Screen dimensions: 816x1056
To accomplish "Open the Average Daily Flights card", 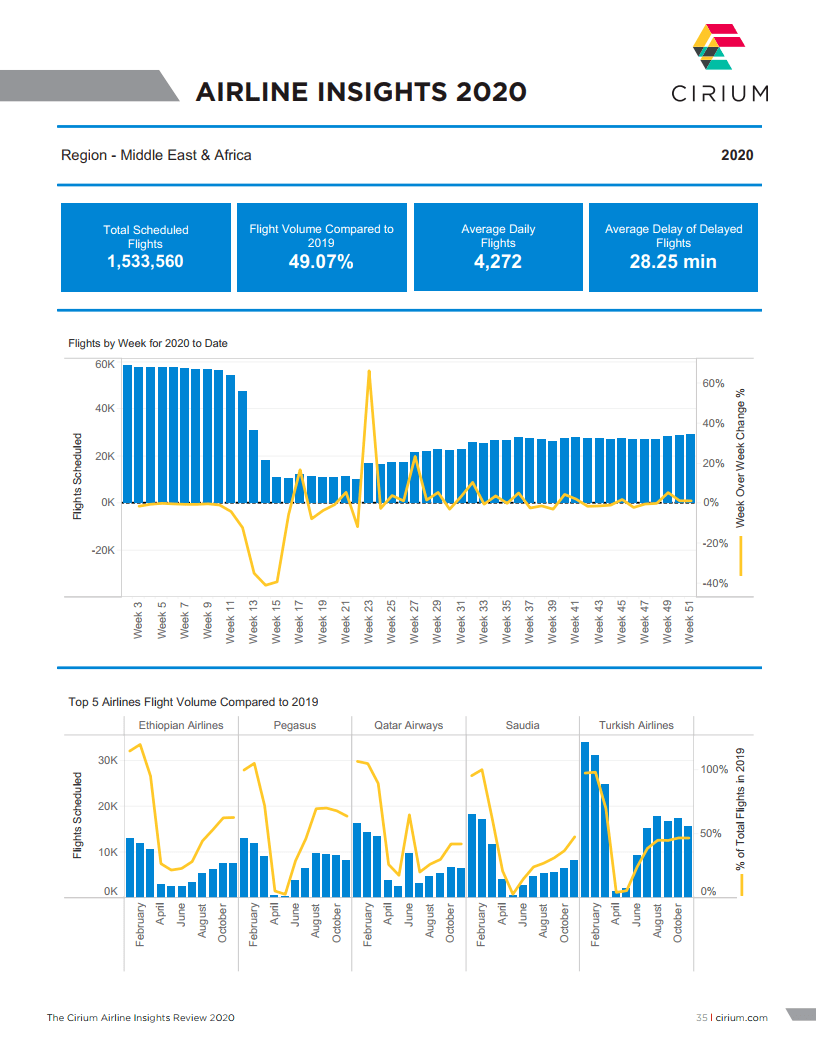I will pos(498,247).
